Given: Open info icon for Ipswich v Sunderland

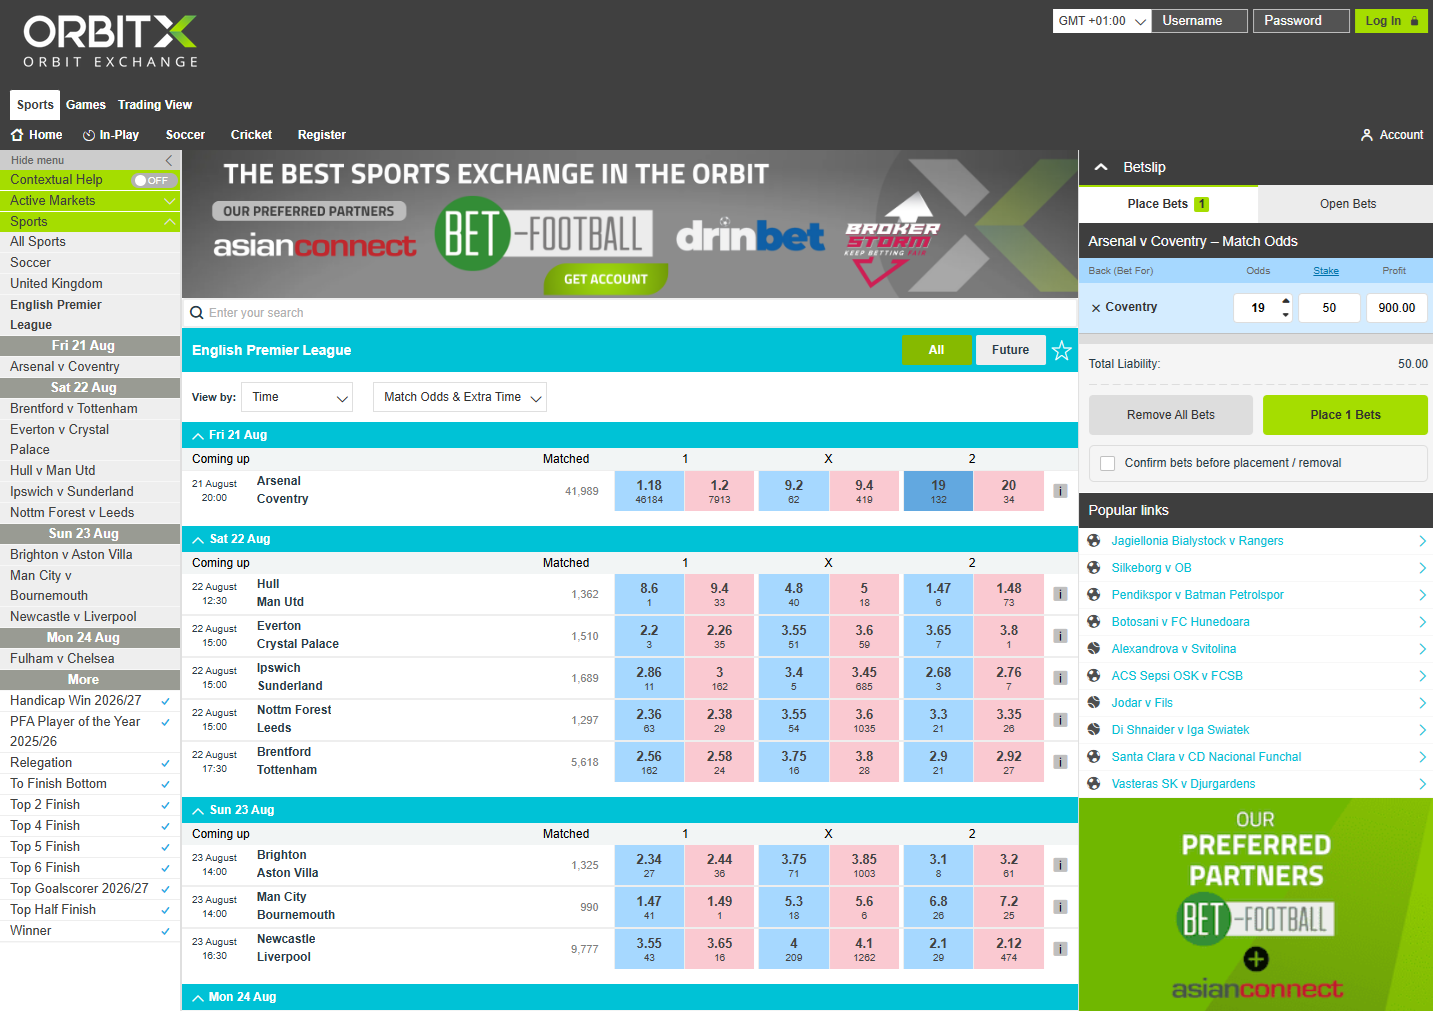Looking at the screenshot, I should 1060,678.
